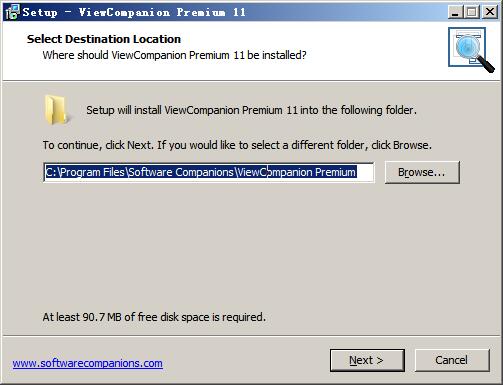Cancel the installation
Viewport: 503px width, 385px height.
click(x=452, y=360)
